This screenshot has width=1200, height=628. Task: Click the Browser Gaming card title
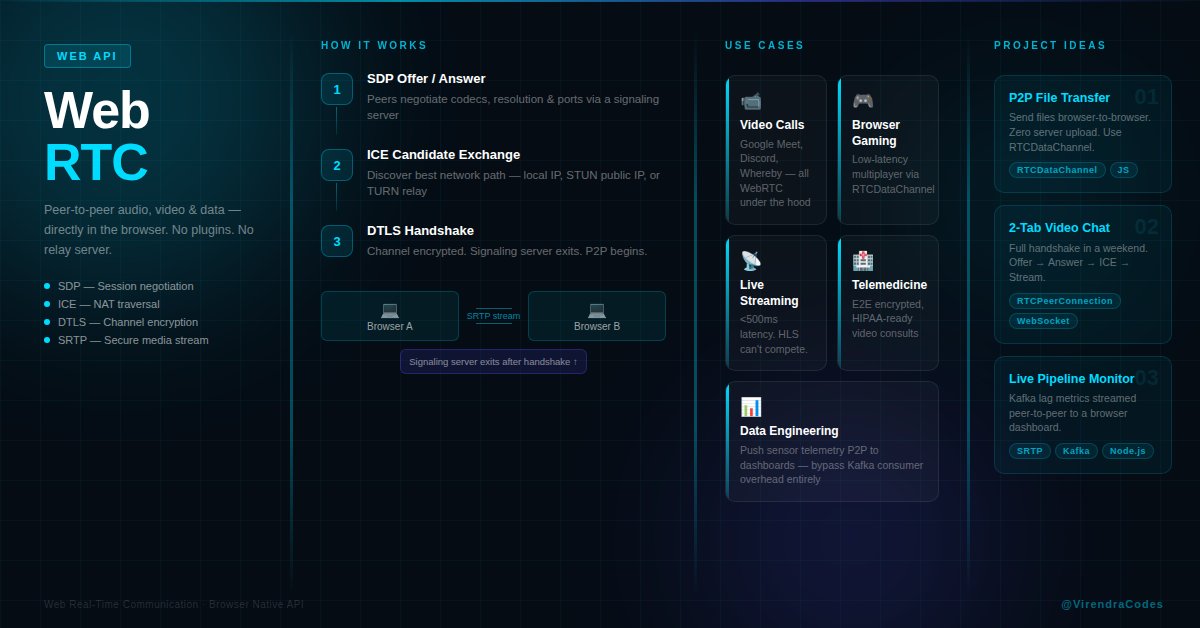[876, 133]
